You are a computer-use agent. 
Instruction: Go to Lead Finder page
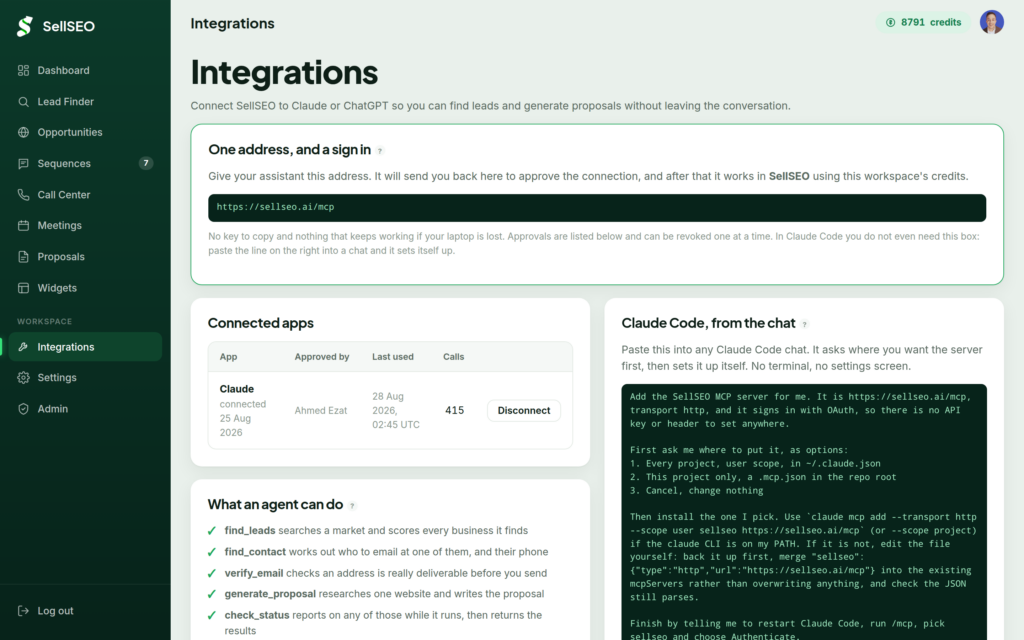[x=85, y=102]
